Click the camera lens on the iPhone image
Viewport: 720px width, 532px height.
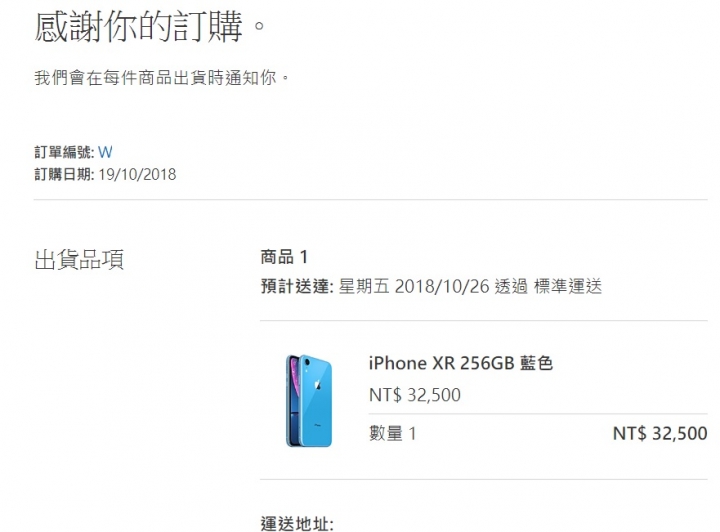click(x=307, y=363)
